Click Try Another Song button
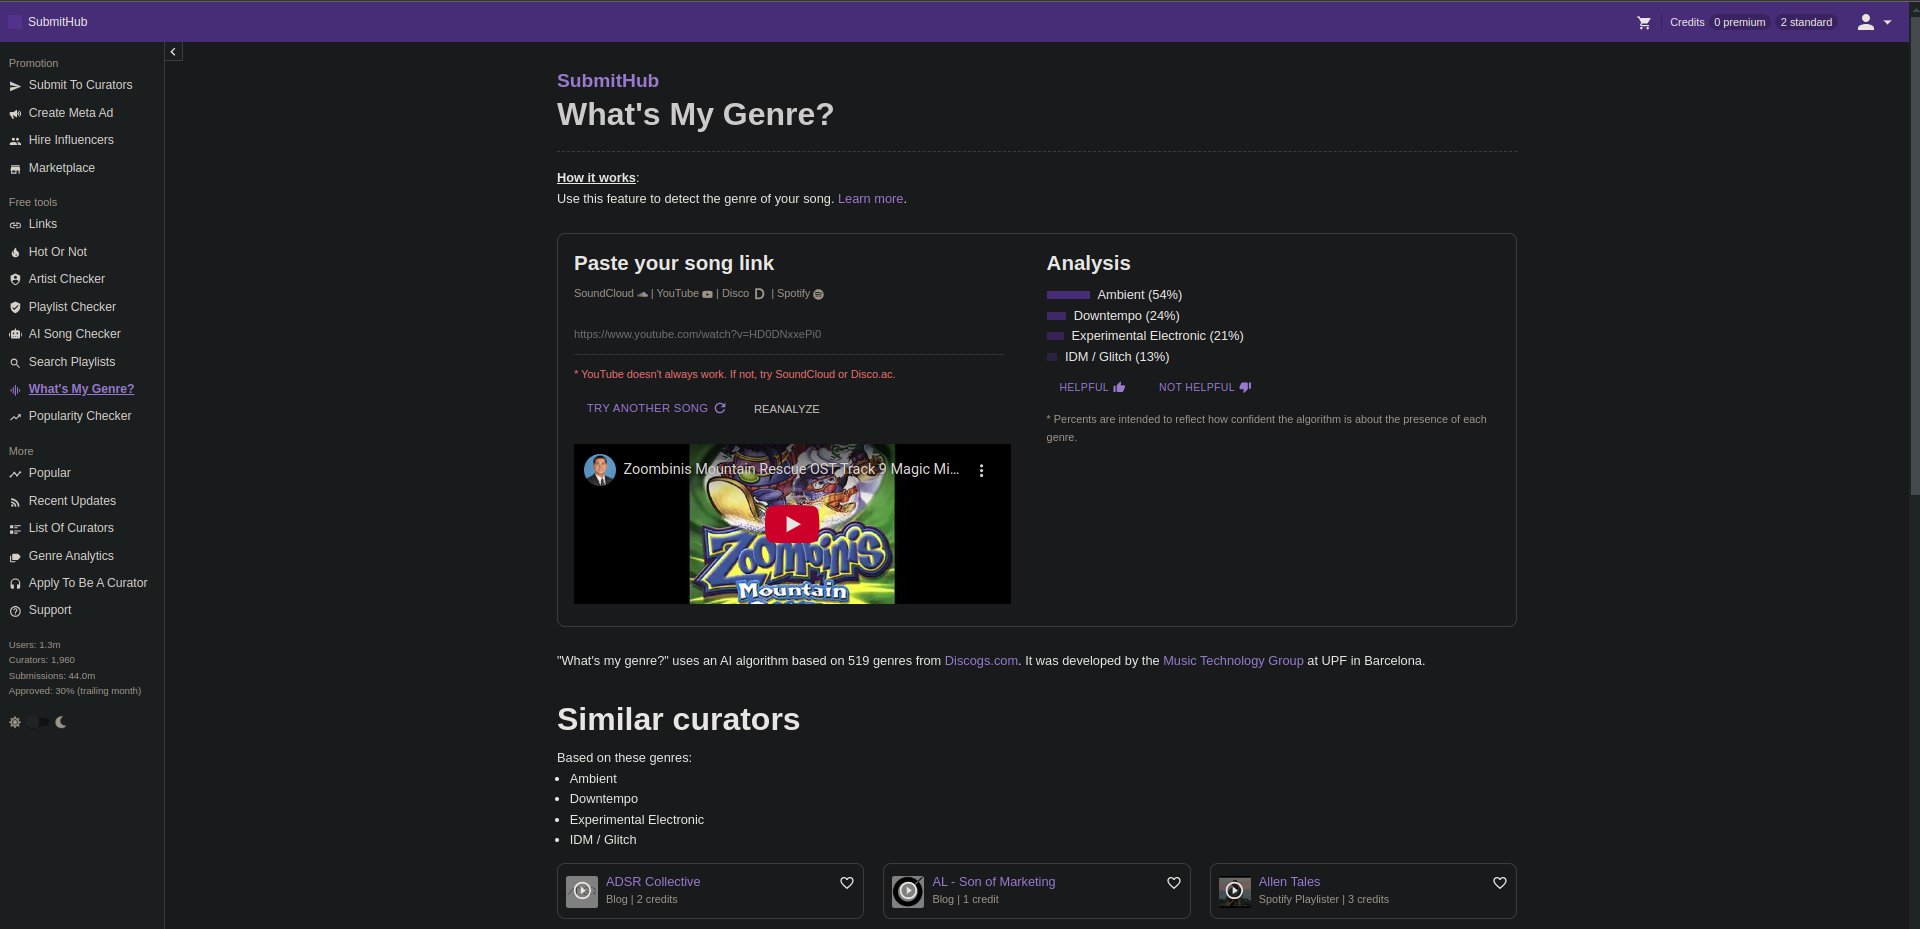Image resolution: width=1920 pixels, height=929 pixels. click(x=655, y=408)
